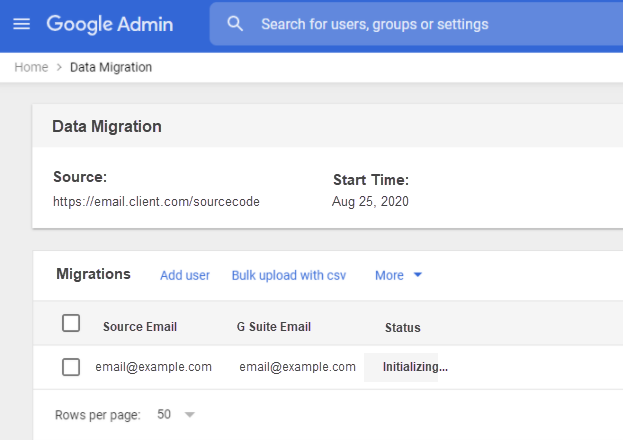Click the Initializing status indicator

pos(415,367)
